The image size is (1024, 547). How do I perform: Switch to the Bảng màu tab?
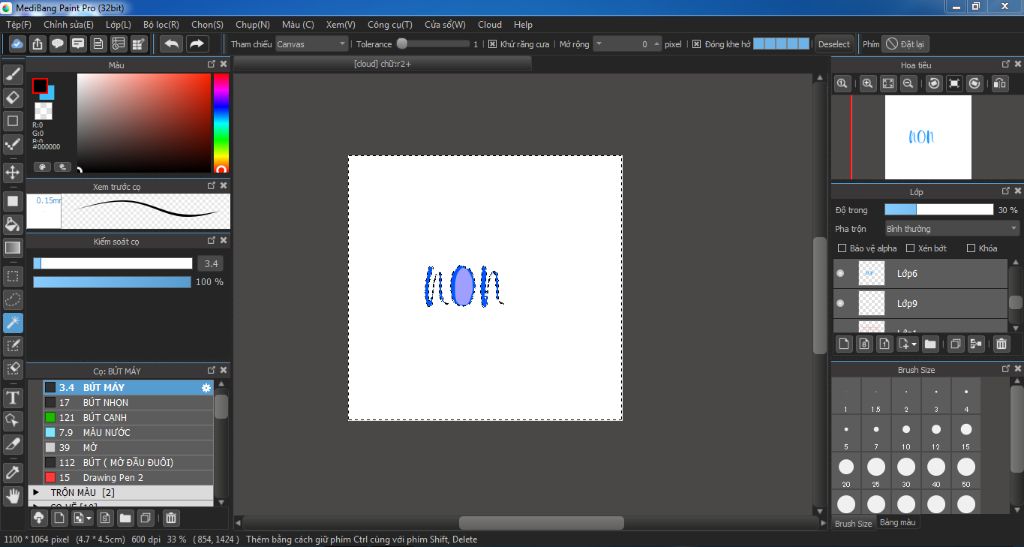click(897, 522)
